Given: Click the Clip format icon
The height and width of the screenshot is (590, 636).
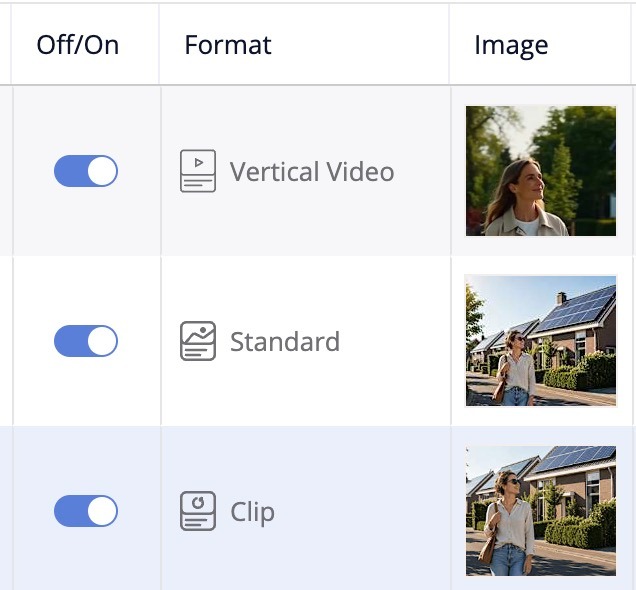Looking at the screenshot, I should pos(198,511).
